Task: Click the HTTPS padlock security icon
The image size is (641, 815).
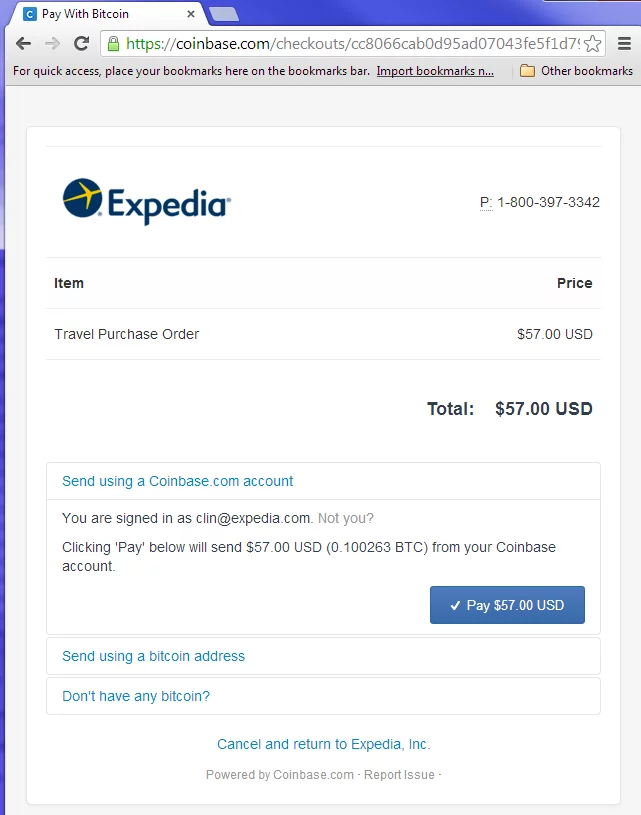Action: [113, 44]
